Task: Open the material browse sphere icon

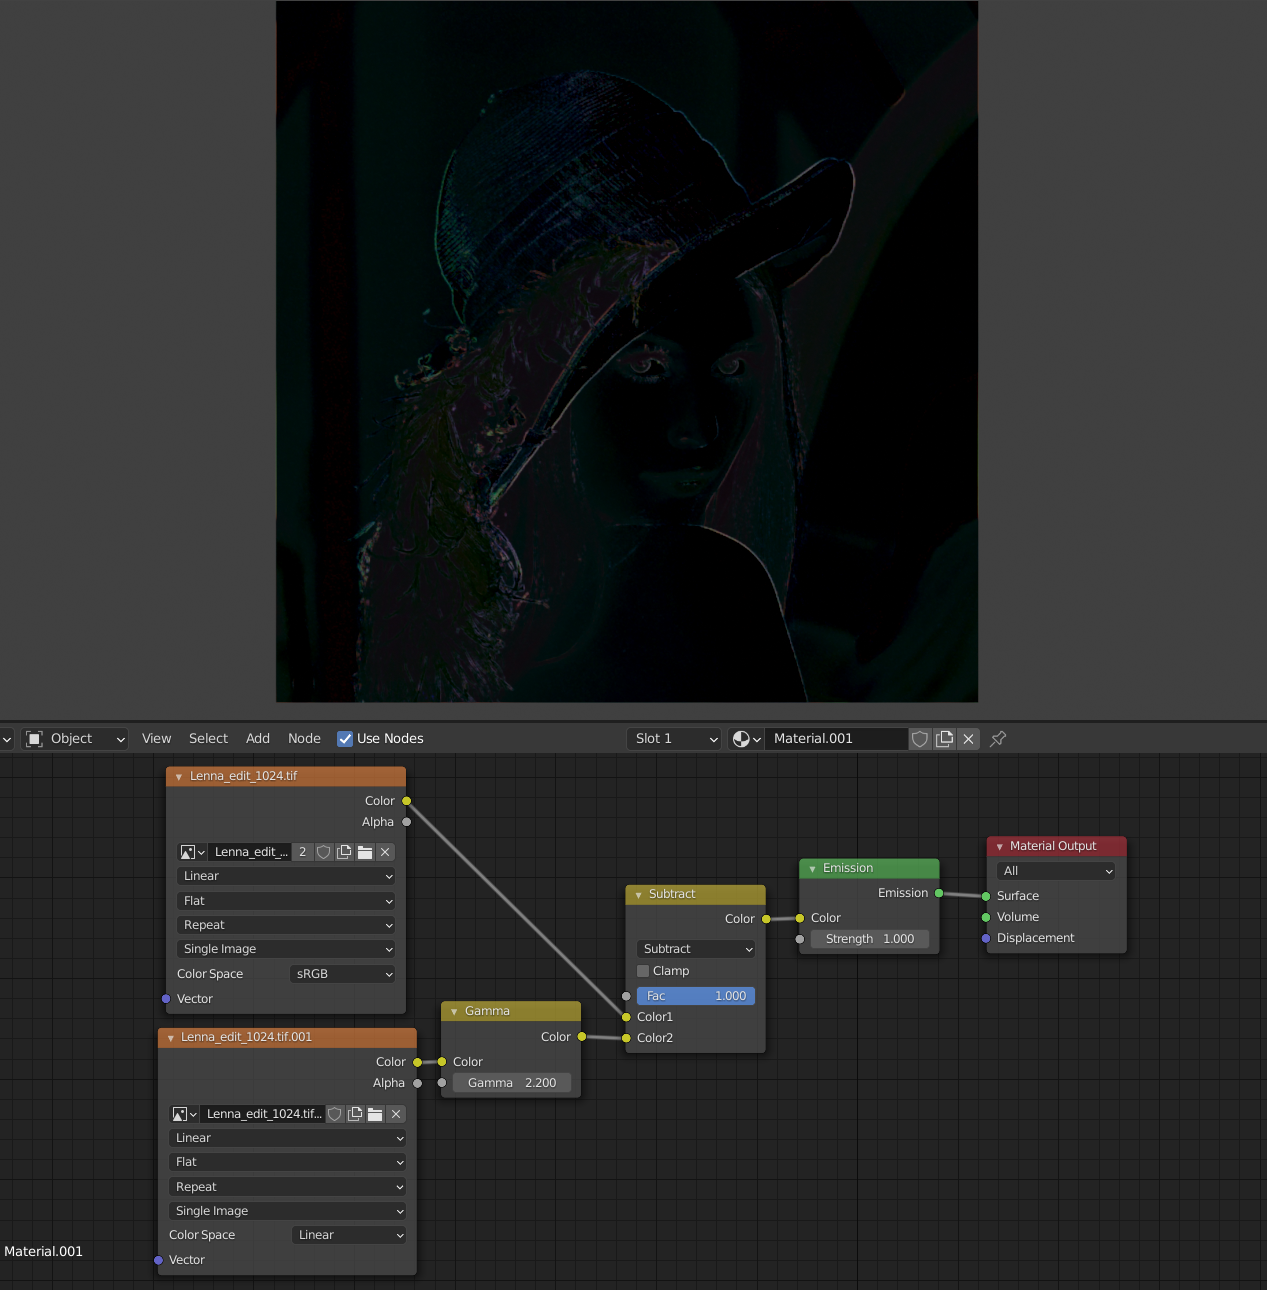Action: [746, 739]
